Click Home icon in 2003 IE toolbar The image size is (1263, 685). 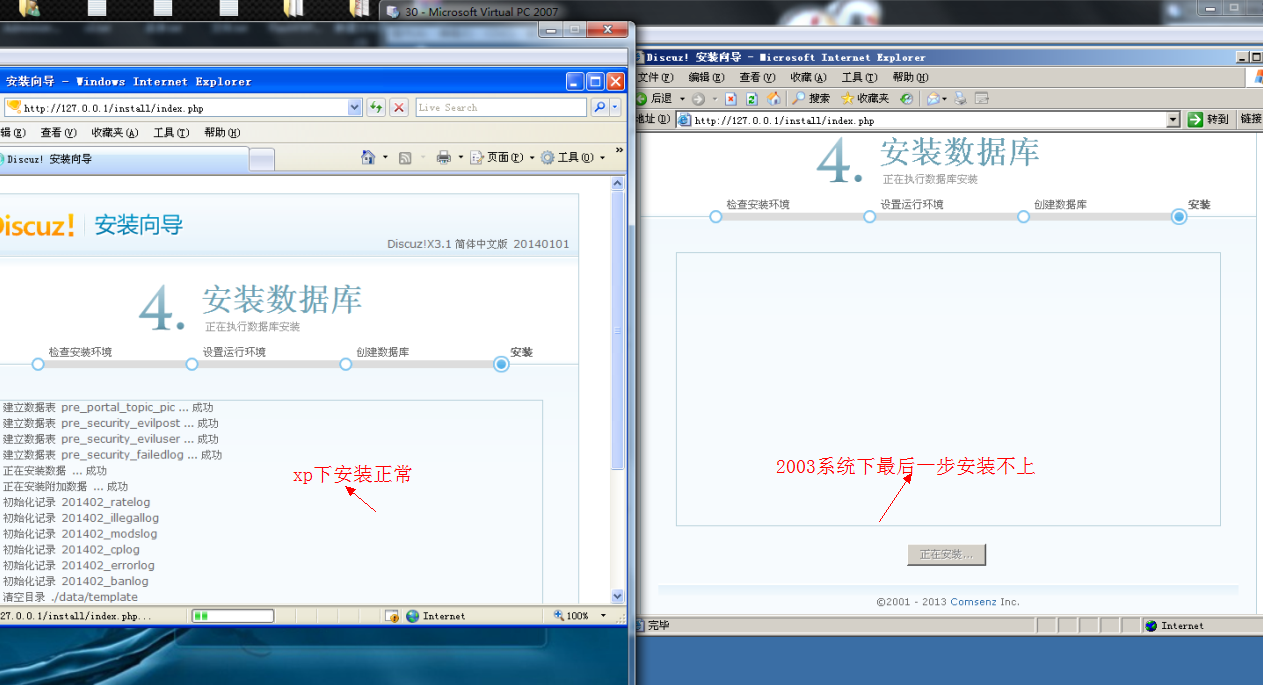pyautogui.click(x=773, y=99)
